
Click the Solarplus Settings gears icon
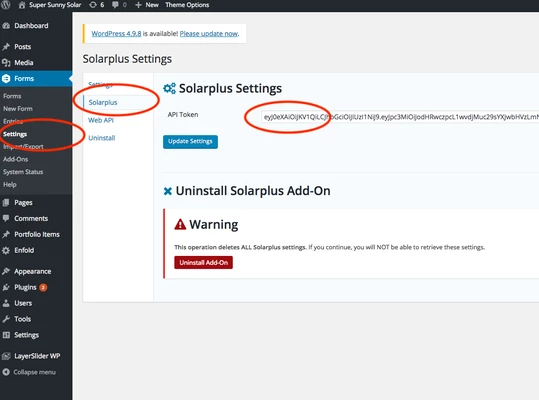tap(169, 89)
